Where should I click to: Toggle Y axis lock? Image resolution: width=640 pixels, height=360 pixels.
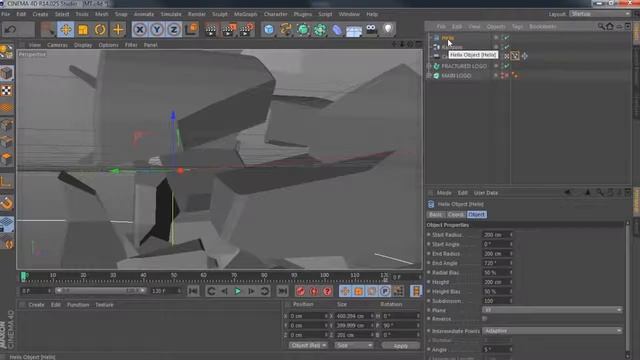tap(157, 29)
